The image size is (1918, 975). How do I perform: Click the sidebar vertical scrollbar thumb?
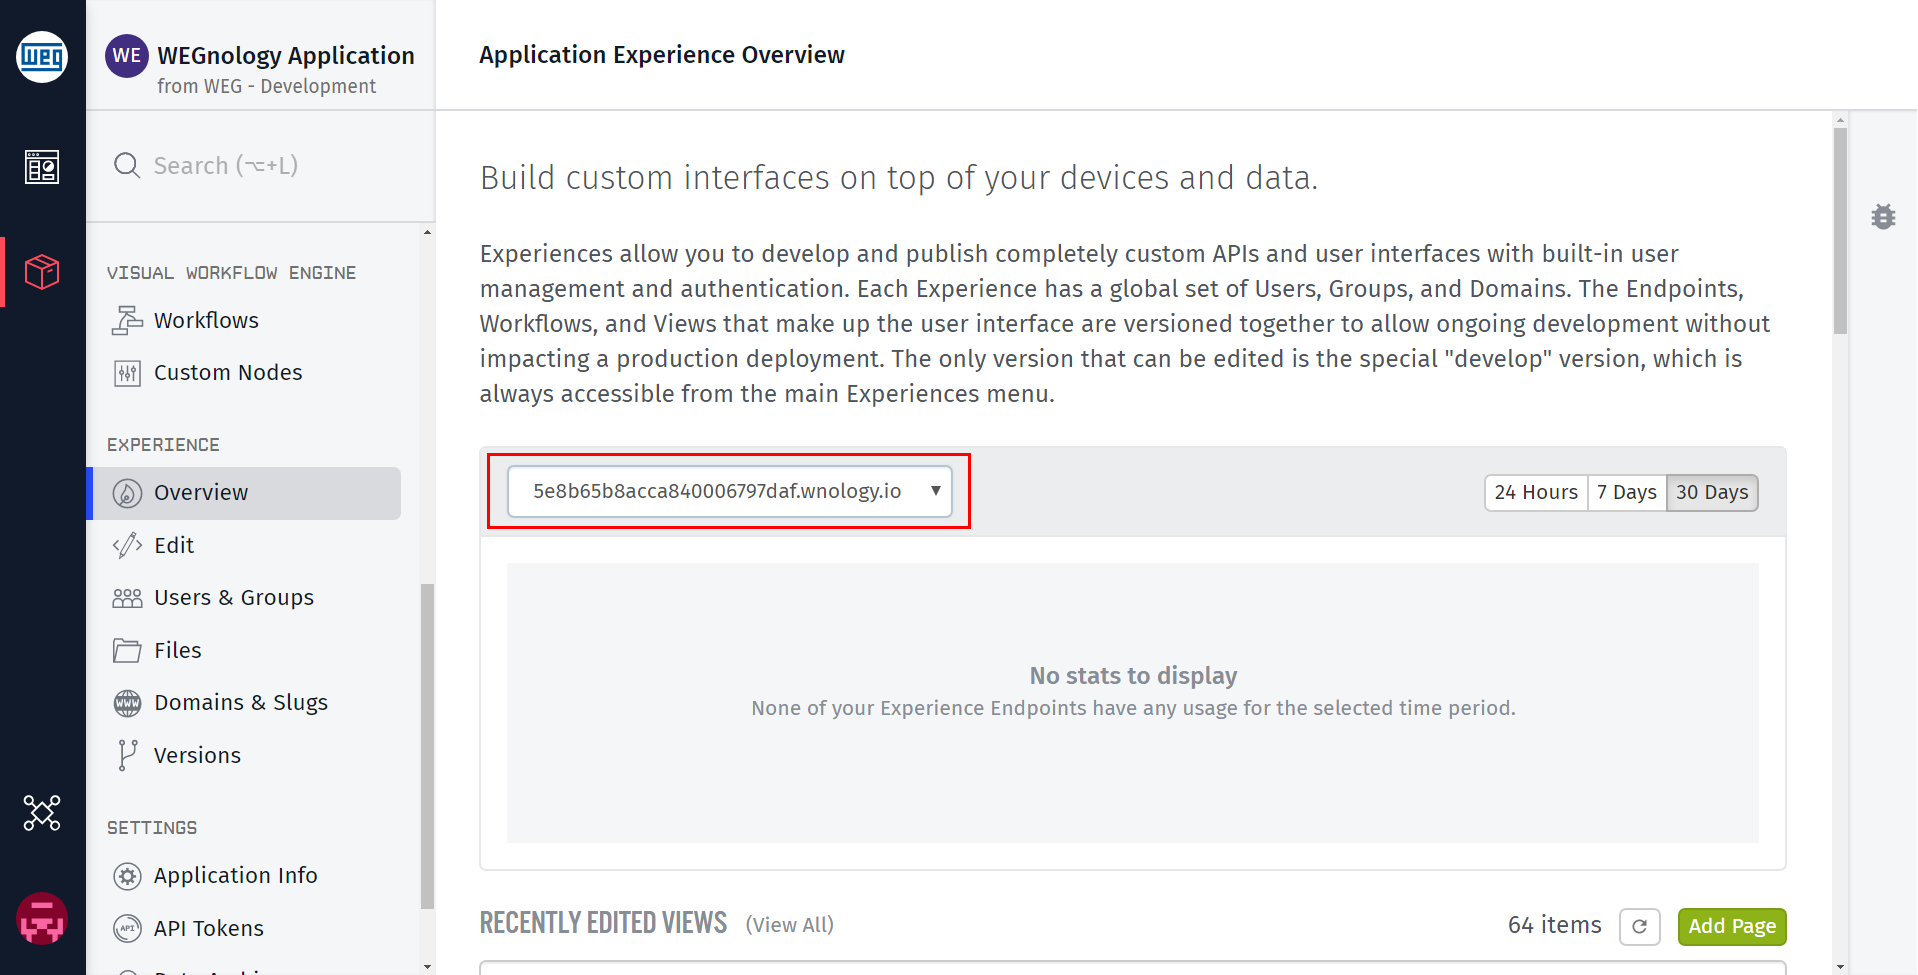pos(428,745)
